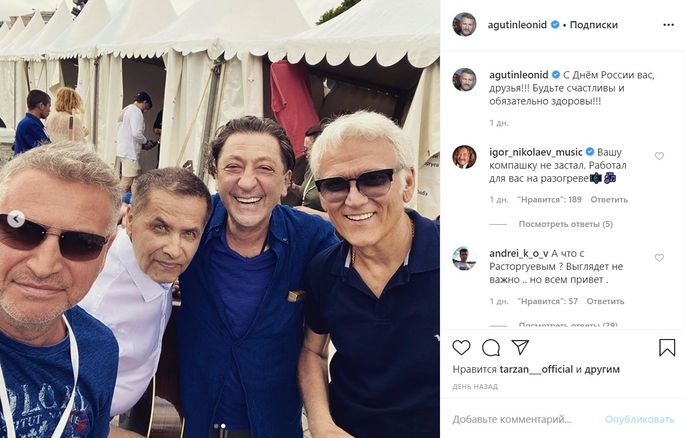Expand replies under igor_nikolaev_music's comment (5)
Image resolution: width=685 pixels, height=438 pixels.
pos(566,224)
